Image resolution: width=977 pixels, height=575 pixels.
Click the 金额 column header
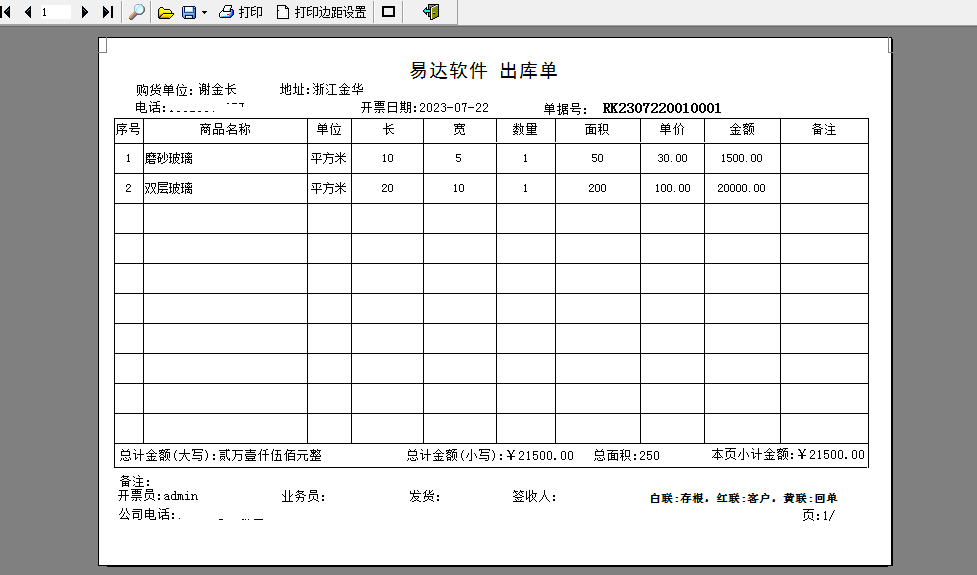point(742,130)
